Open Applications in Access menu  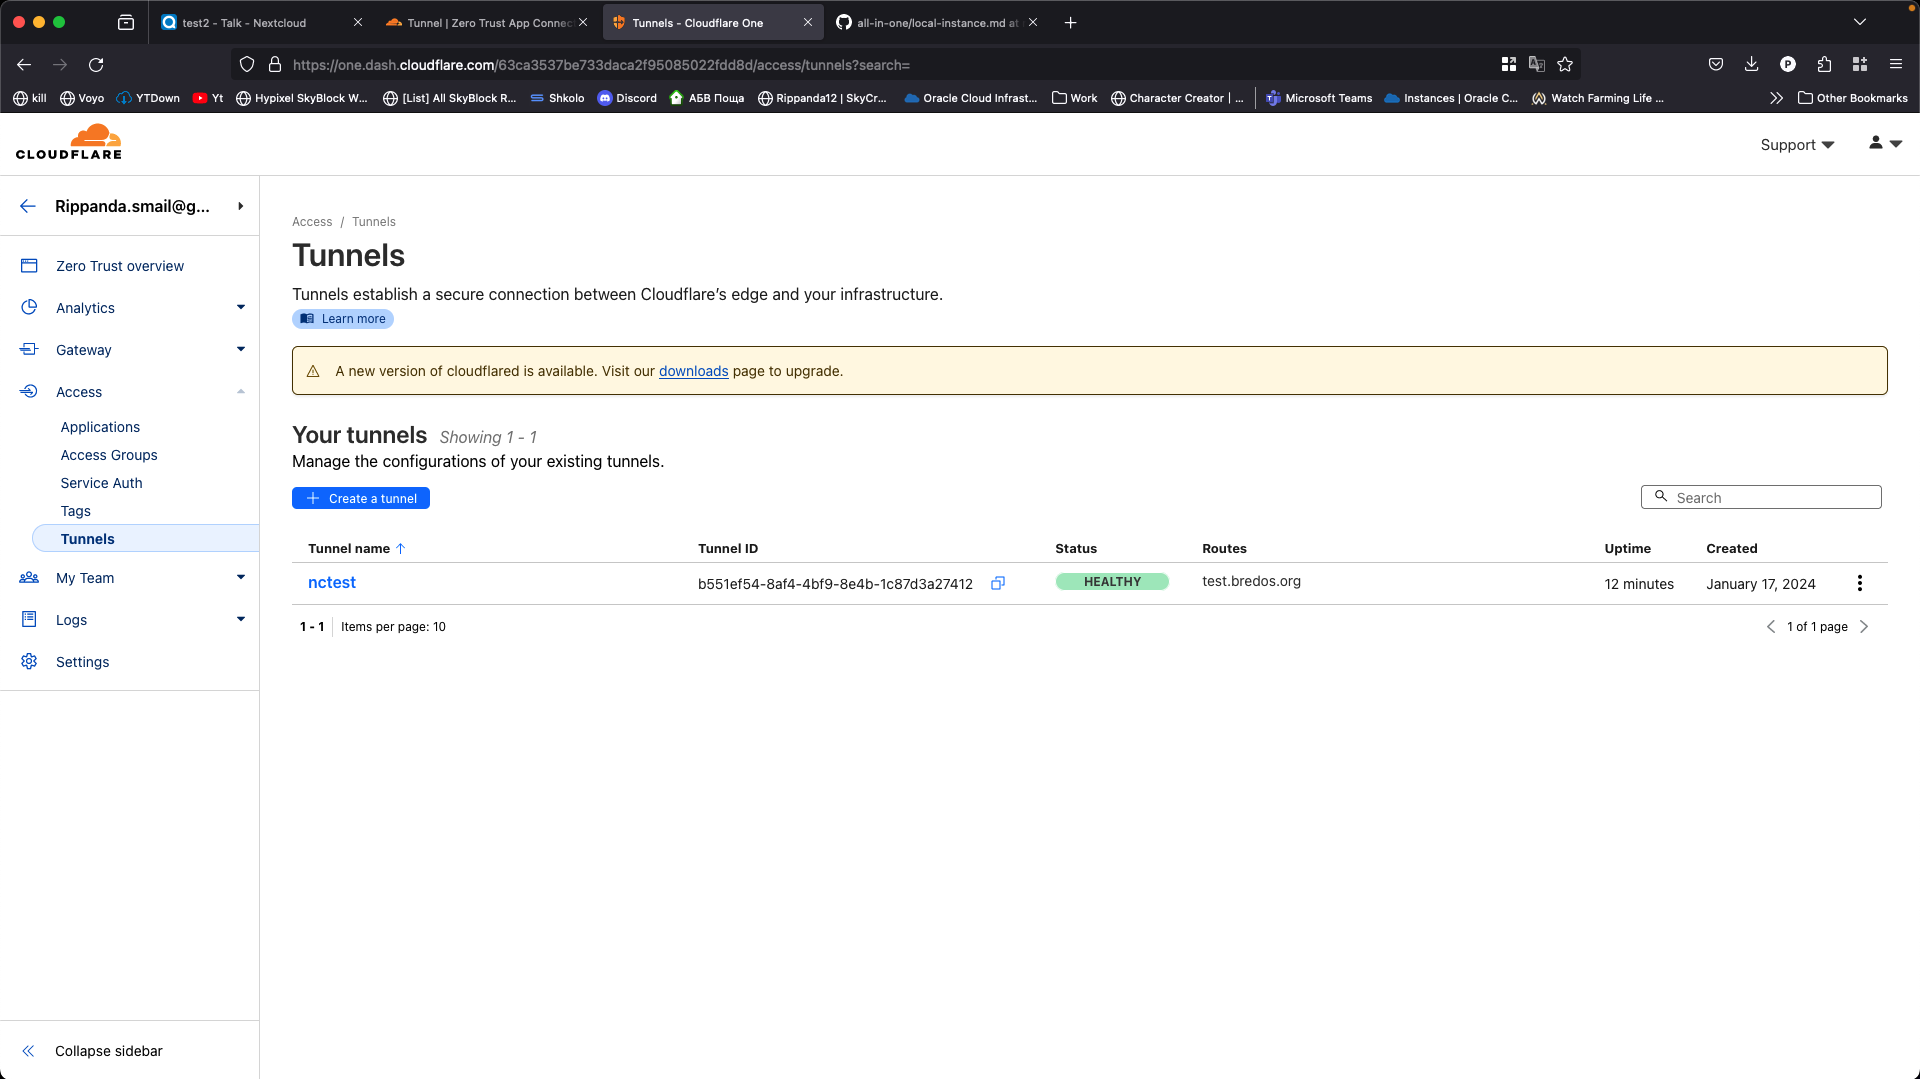100,427
